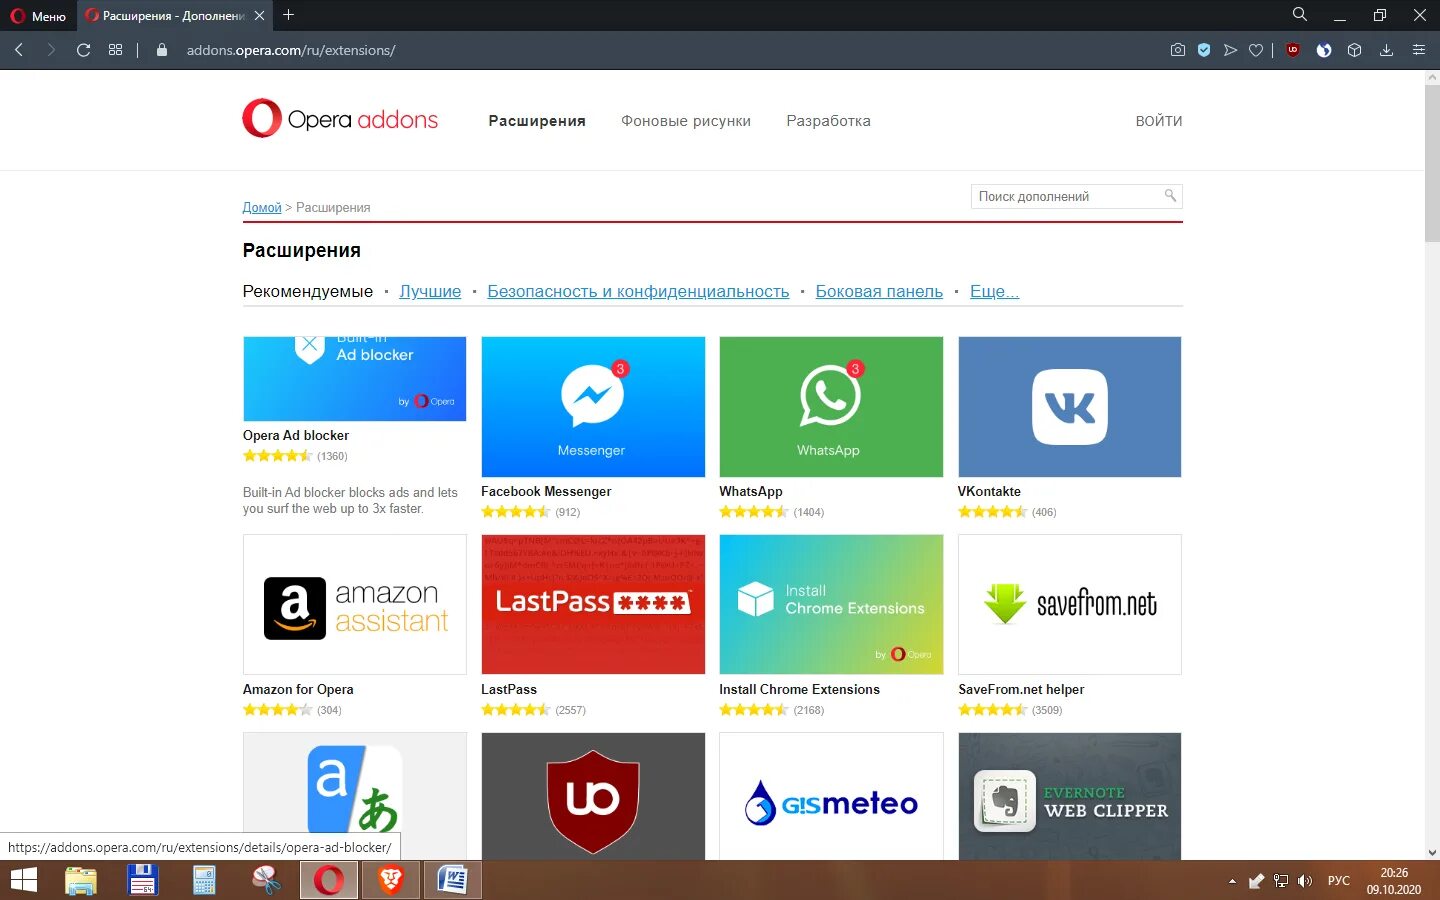
Task: Open the Gismeteo extension tile
Action: tap(831, 796)
